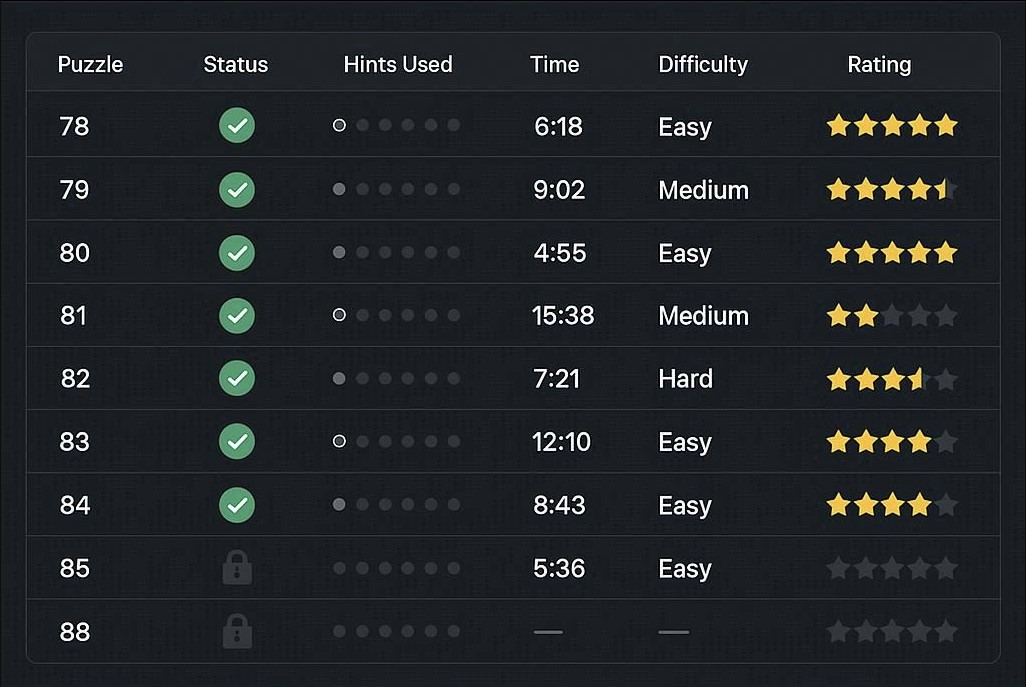Click the Medium difficulty label on puzzle 79
The height and width of the screenshot is (687, 1026).
coord(703,189)
